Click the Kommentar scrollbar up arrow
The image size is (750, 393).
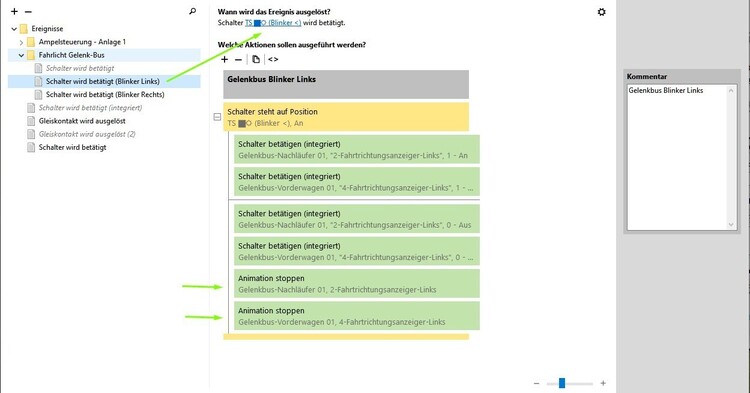(731, 90)
